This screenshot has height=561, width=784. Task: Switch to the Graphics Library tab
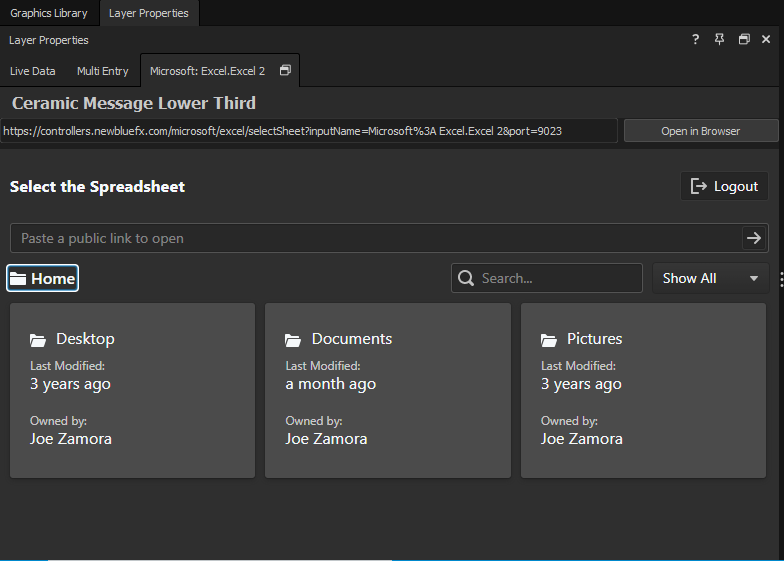(49, 13)
